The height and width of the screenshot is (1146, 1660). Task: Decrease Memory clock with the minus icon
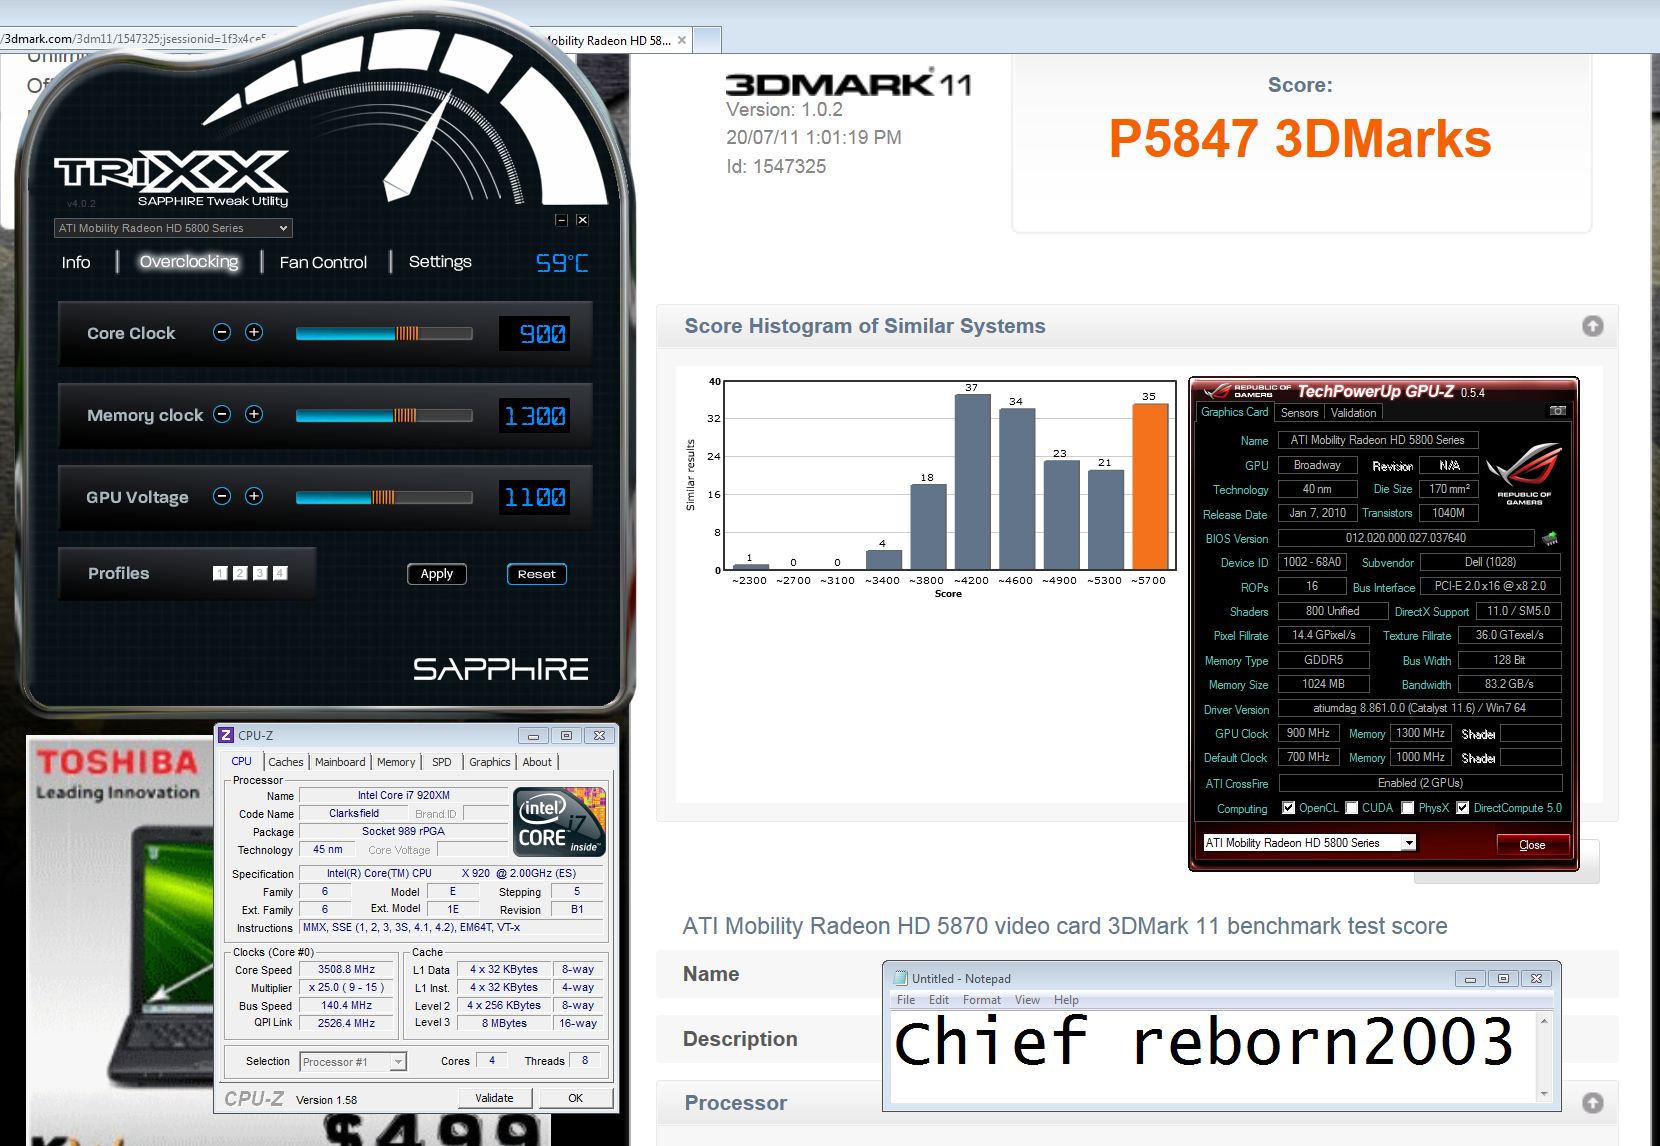point(222,414)
